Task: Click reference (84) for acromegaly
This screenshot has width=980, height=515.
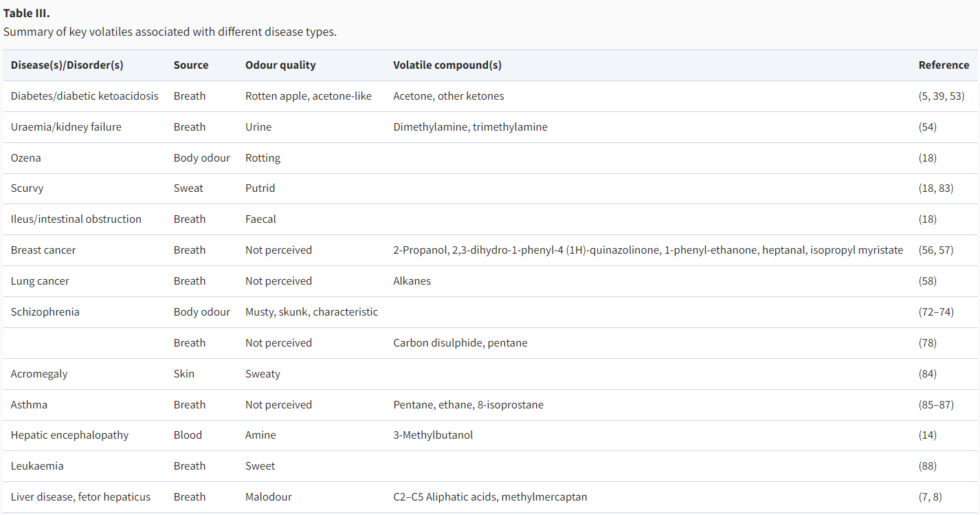Action: (x=930, y=374)
